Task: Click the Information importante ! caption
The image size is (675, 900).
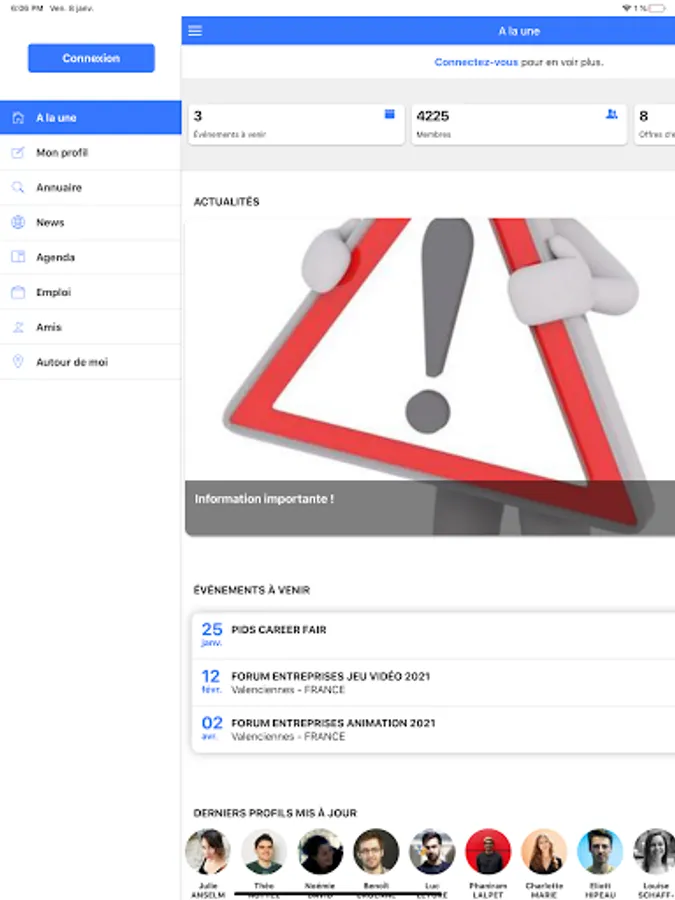Action: point(264,499)
